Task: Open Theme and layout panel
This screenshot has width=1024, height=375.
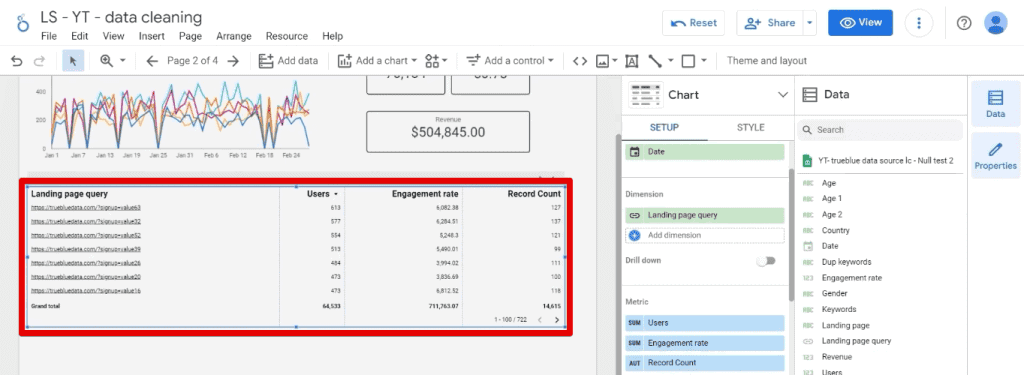Action: click(767, 61)
